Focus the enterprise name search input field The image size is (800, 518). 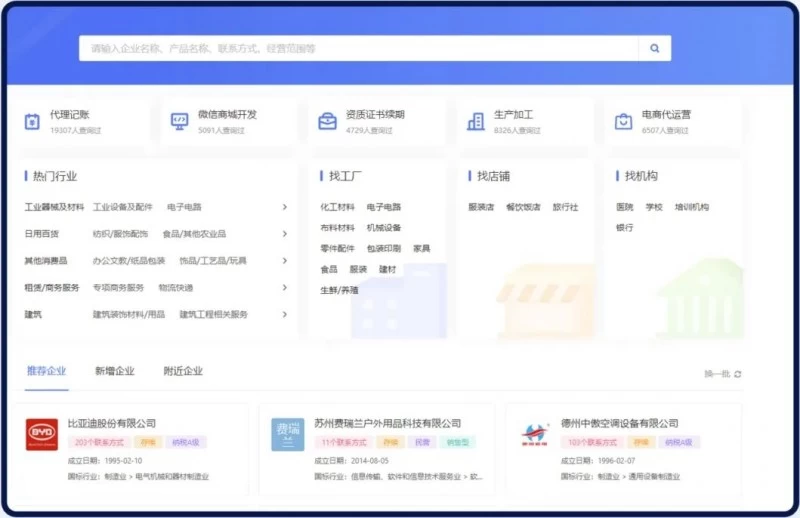(360, 48)
